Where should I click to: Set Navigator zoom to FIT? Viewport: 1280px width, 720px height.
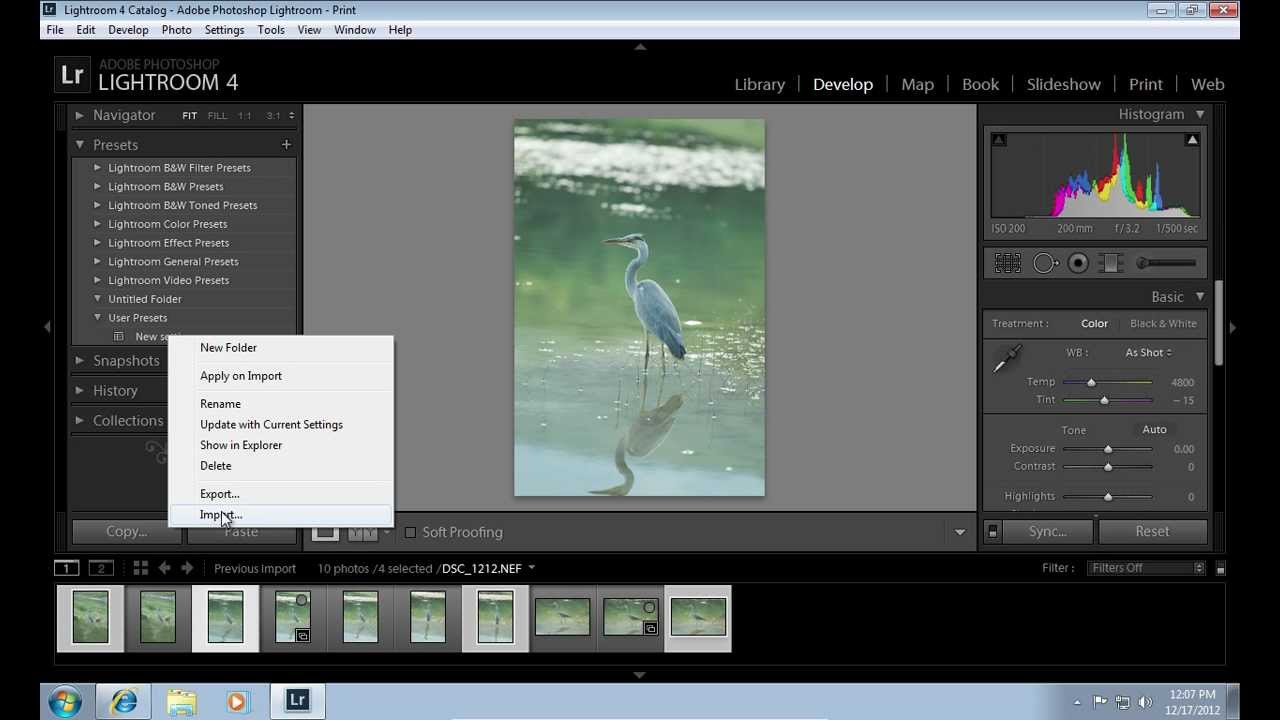pyautogui.click(x=189, y=116)
